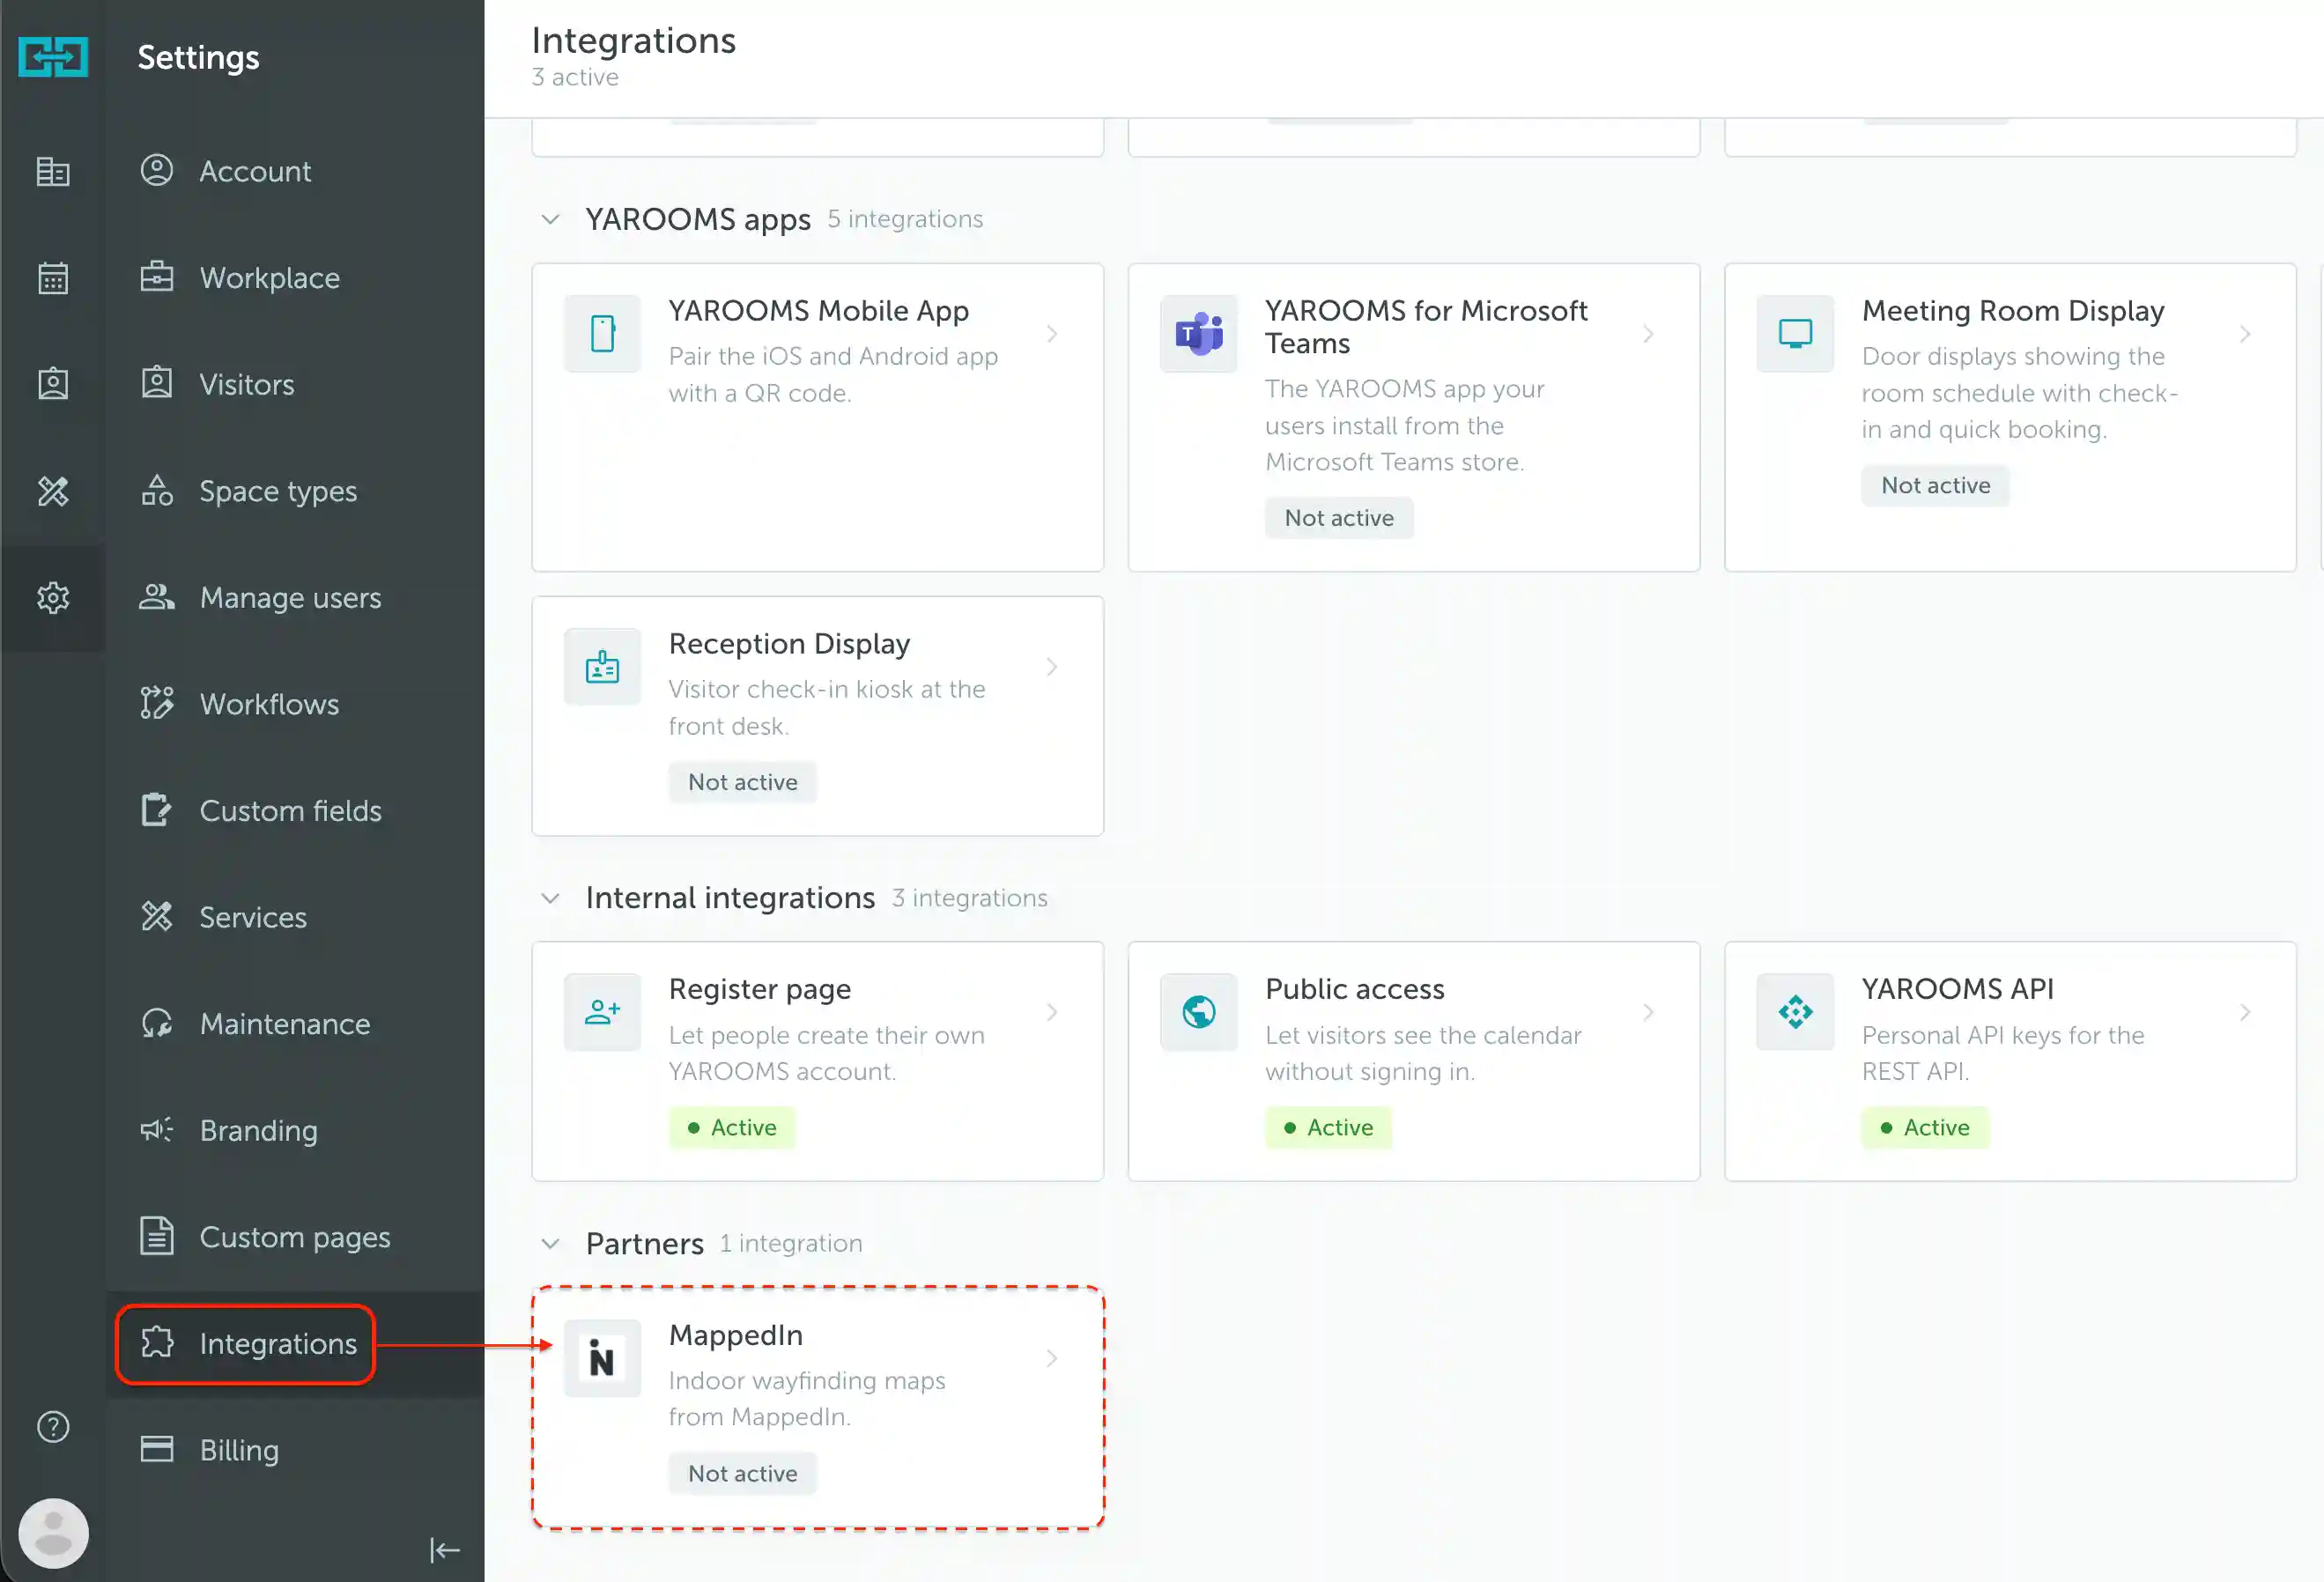Viewport: 2324px width, 1582px height.
Task: Open the help question mark icon
Action: [53, 1427]
